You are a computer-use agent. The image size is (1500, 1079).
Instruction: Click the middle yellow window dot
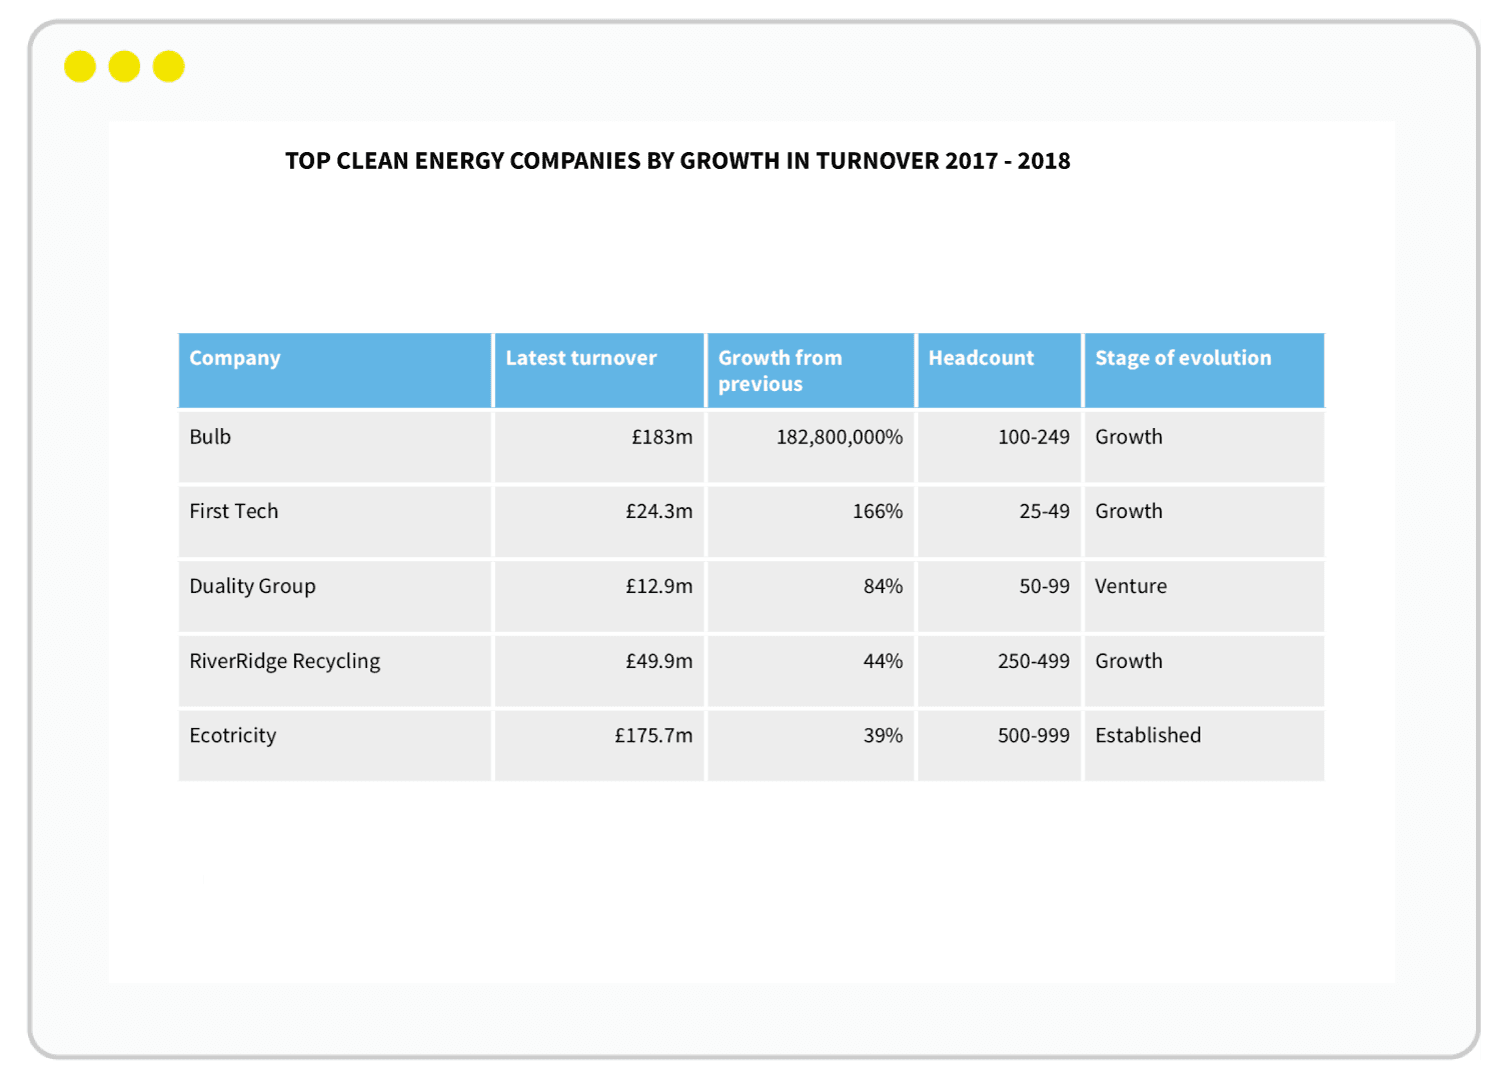point(124,67)
